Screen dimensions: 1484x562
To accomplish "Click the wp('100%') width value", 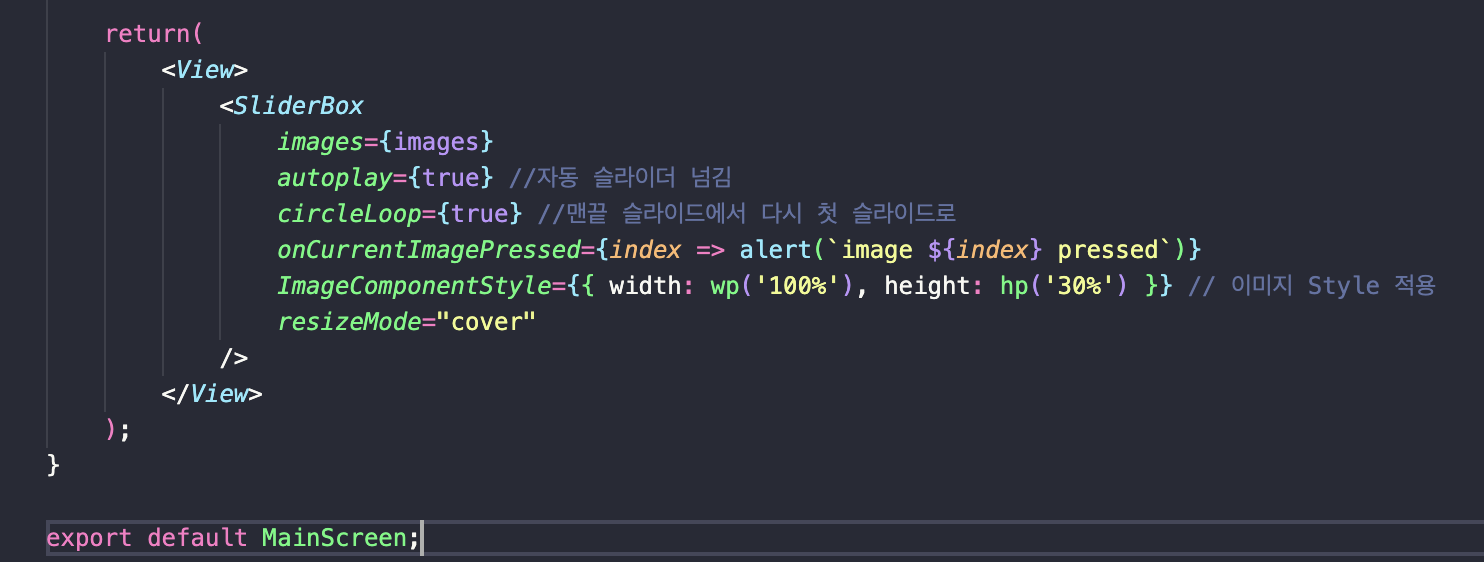I will 781,285.
